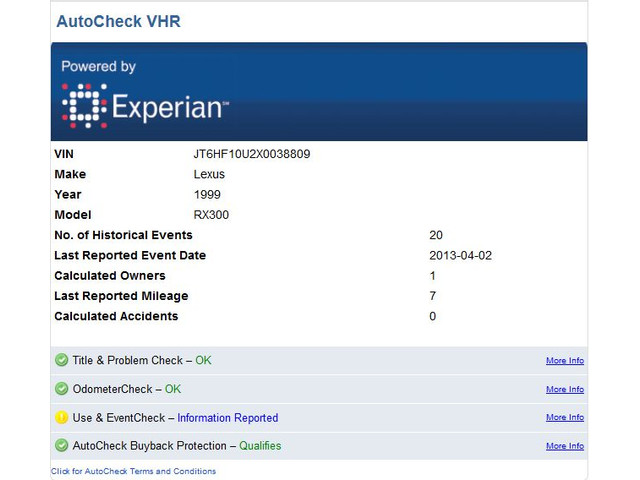Click the green check icon beside Title & Problem Check
640x480 pixels.
click(62, 361)
